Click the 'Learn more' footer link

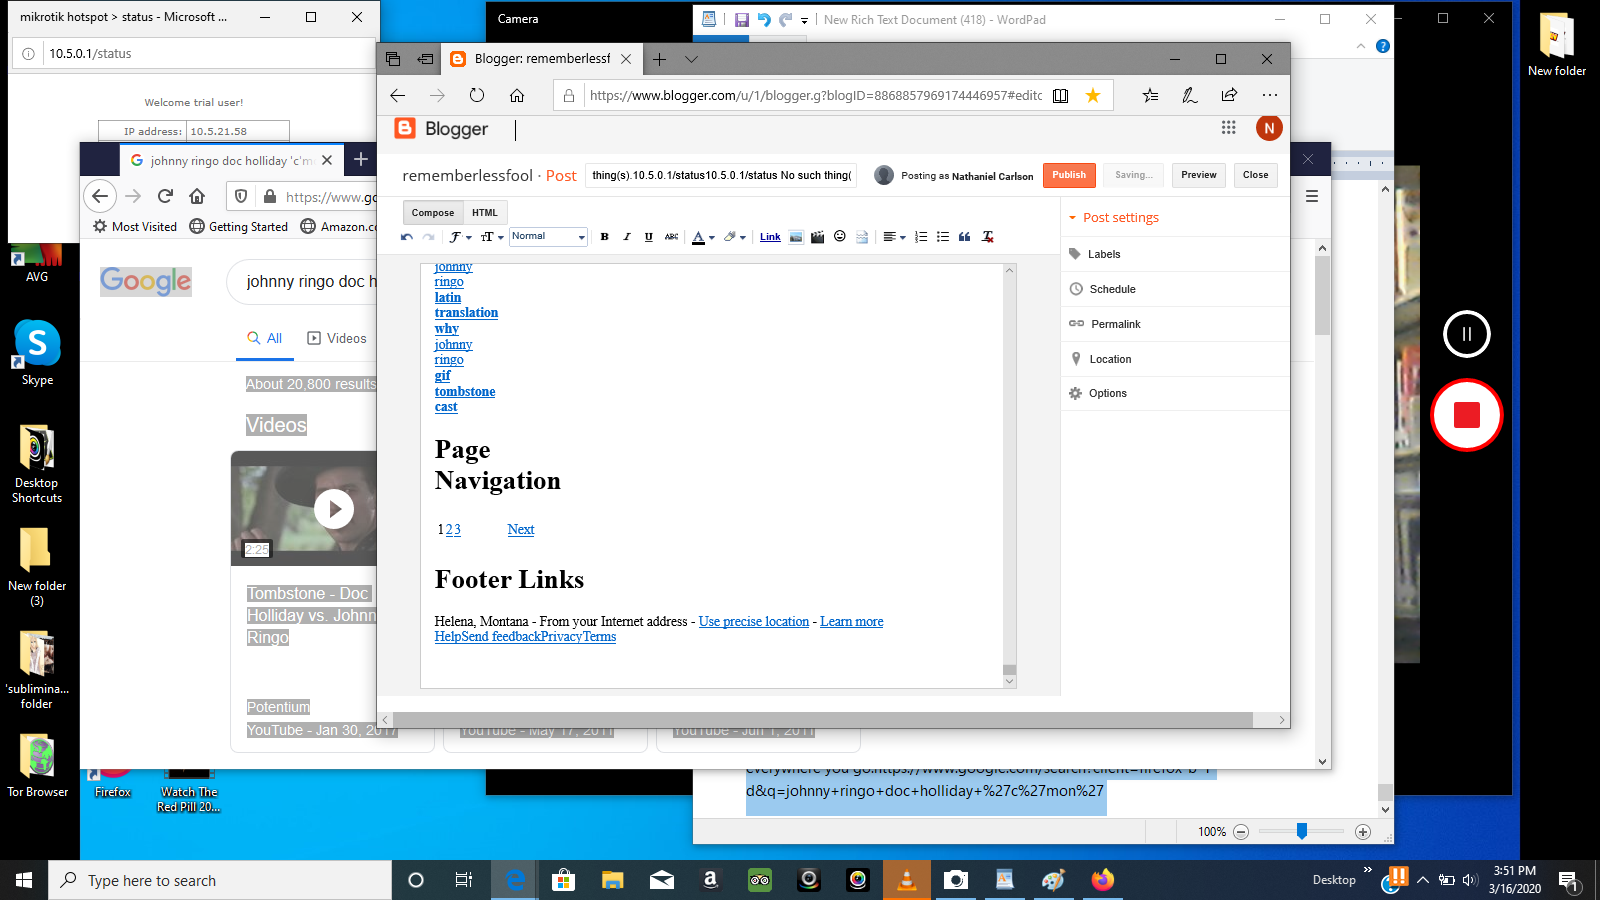coord(852,622)
